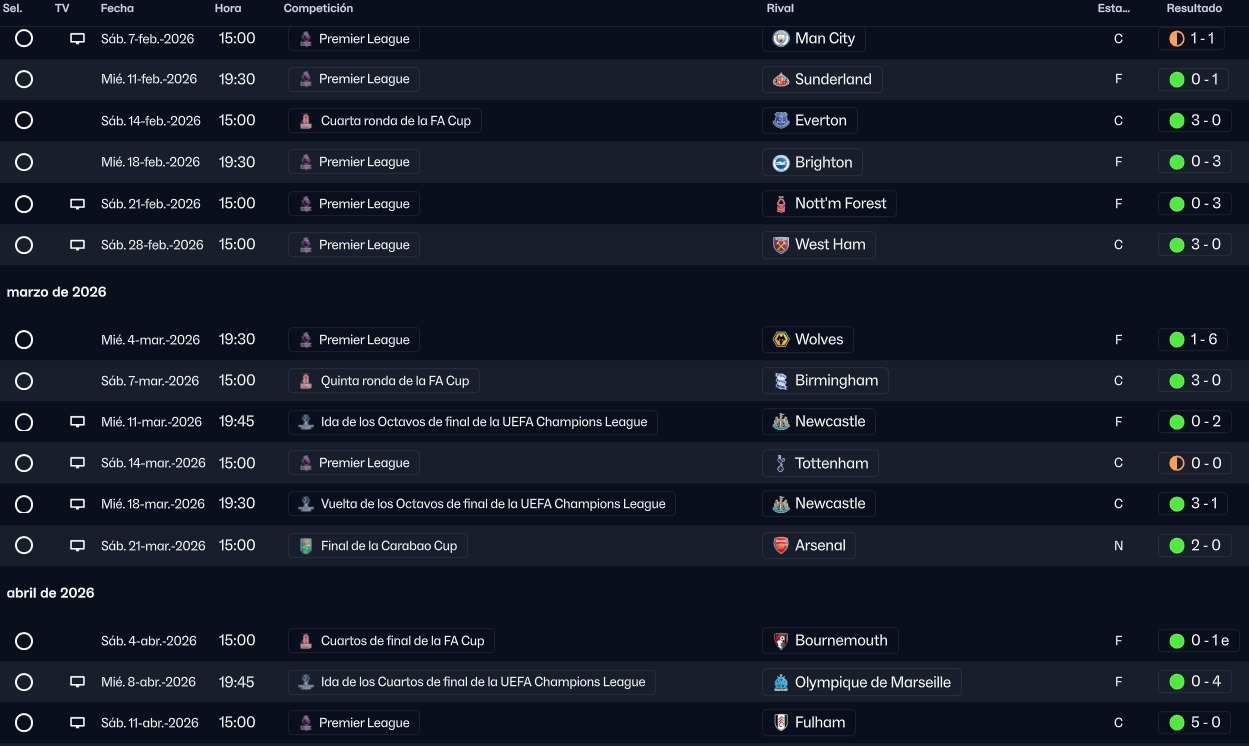The width and height of the screenshot is (1249, 746).
Task: Click the Man City club badge icon
Action: (x=781, y=39)
